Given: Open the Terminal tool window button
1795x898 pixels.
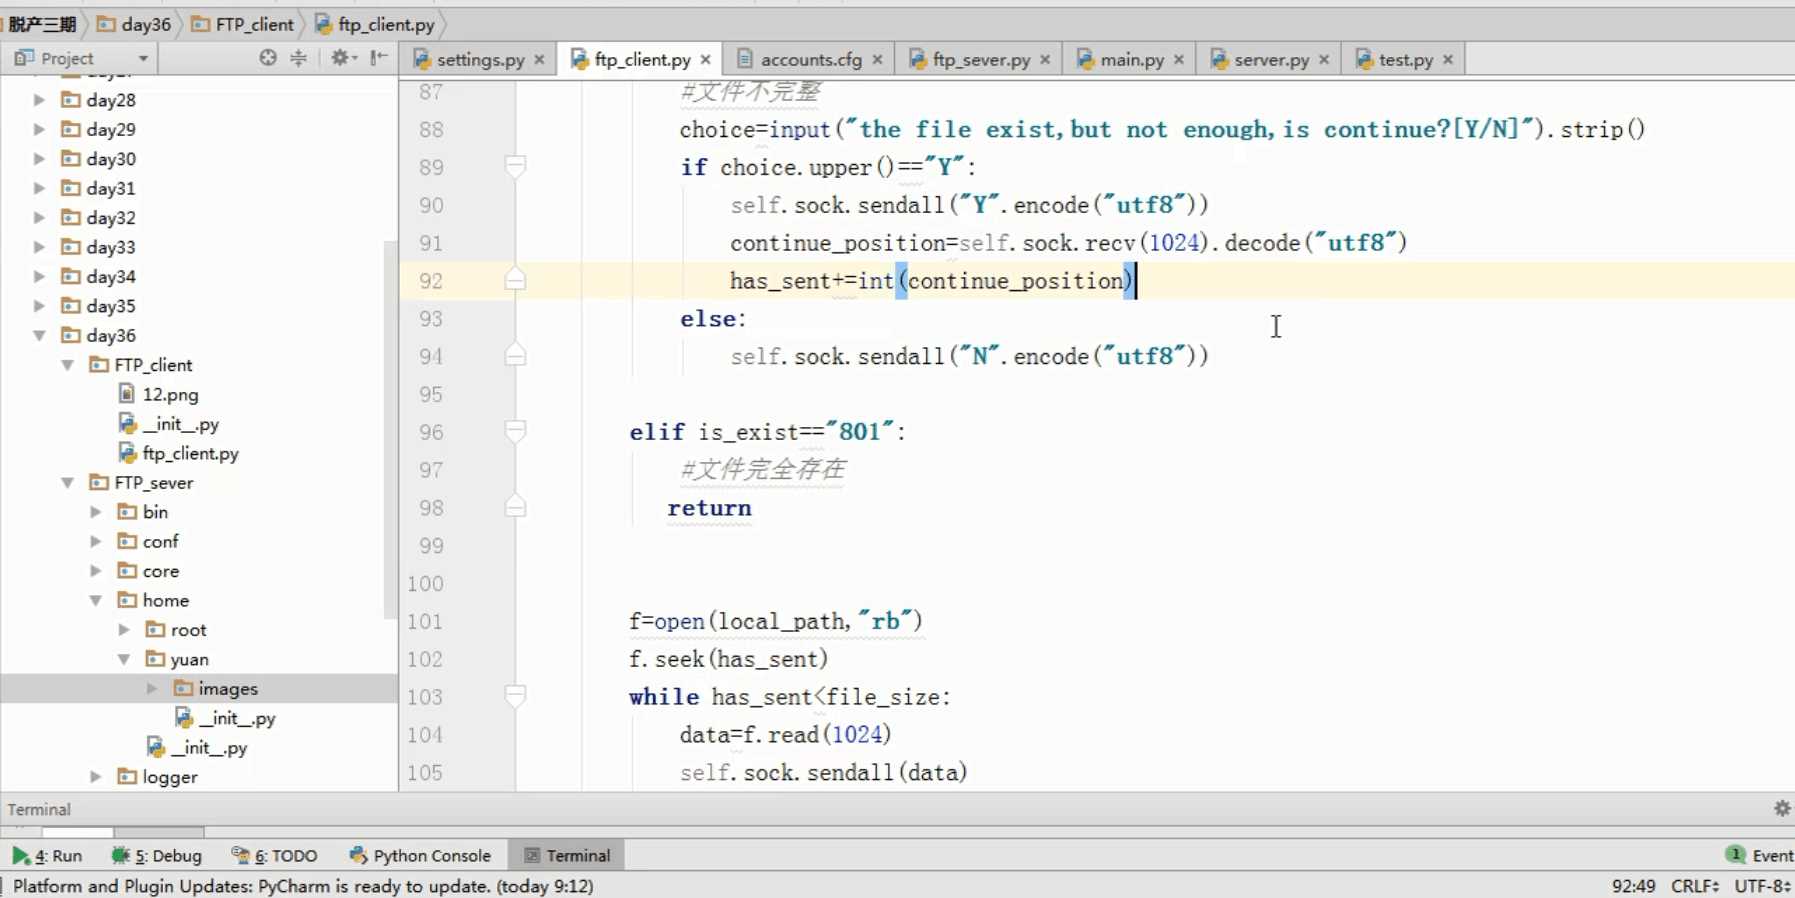Looking at the screenshot, I should point(567,856).
